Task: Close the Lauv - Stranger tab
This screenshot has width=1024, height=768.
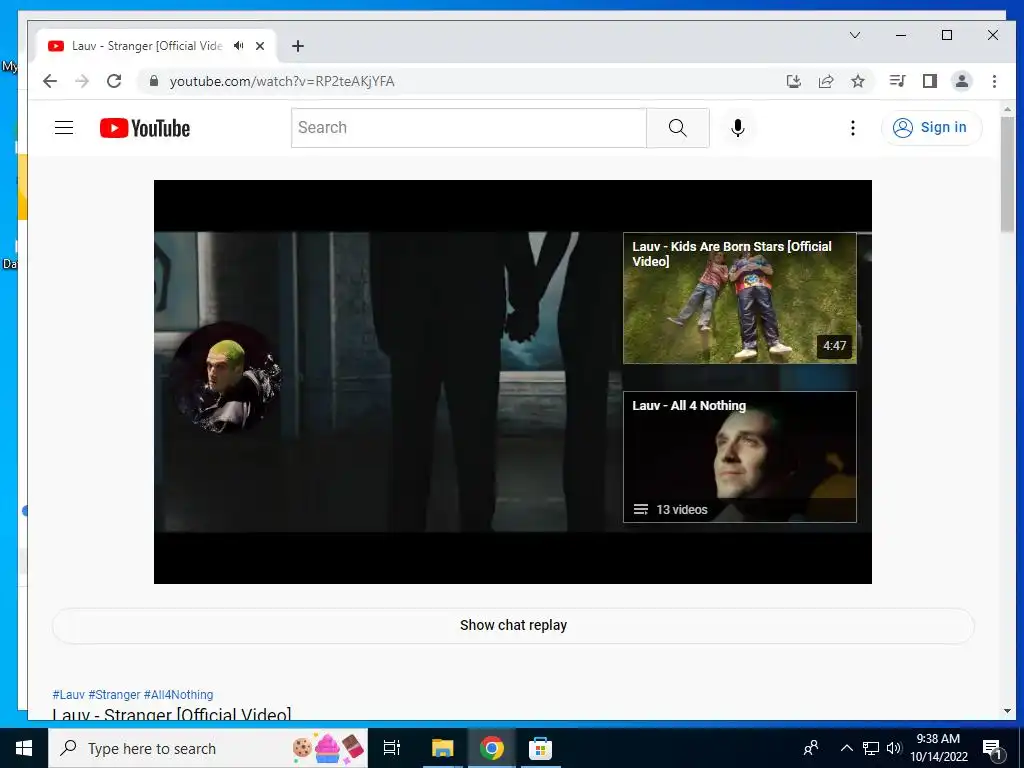Action: point(260,46)
